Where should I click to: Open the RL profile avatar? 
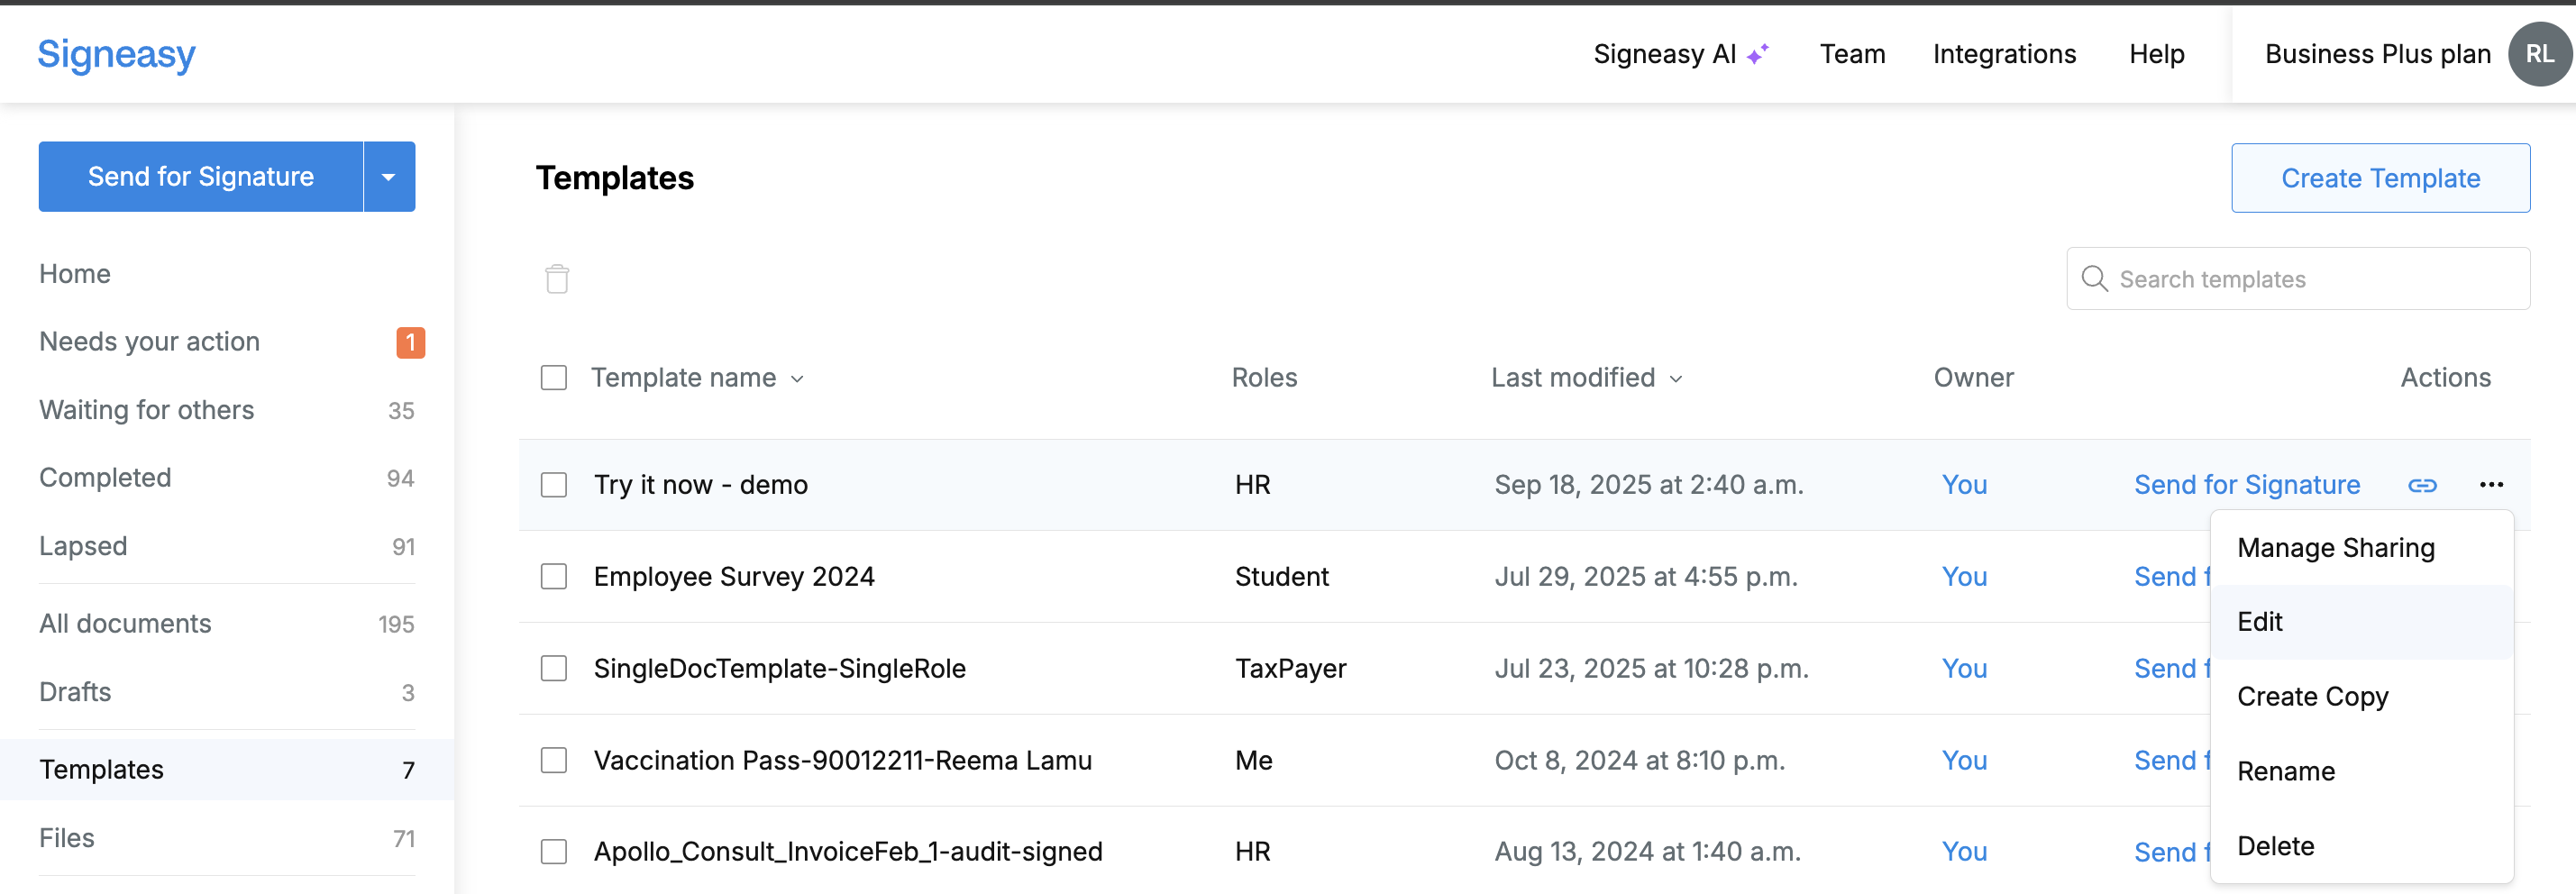coord(2539,54)
